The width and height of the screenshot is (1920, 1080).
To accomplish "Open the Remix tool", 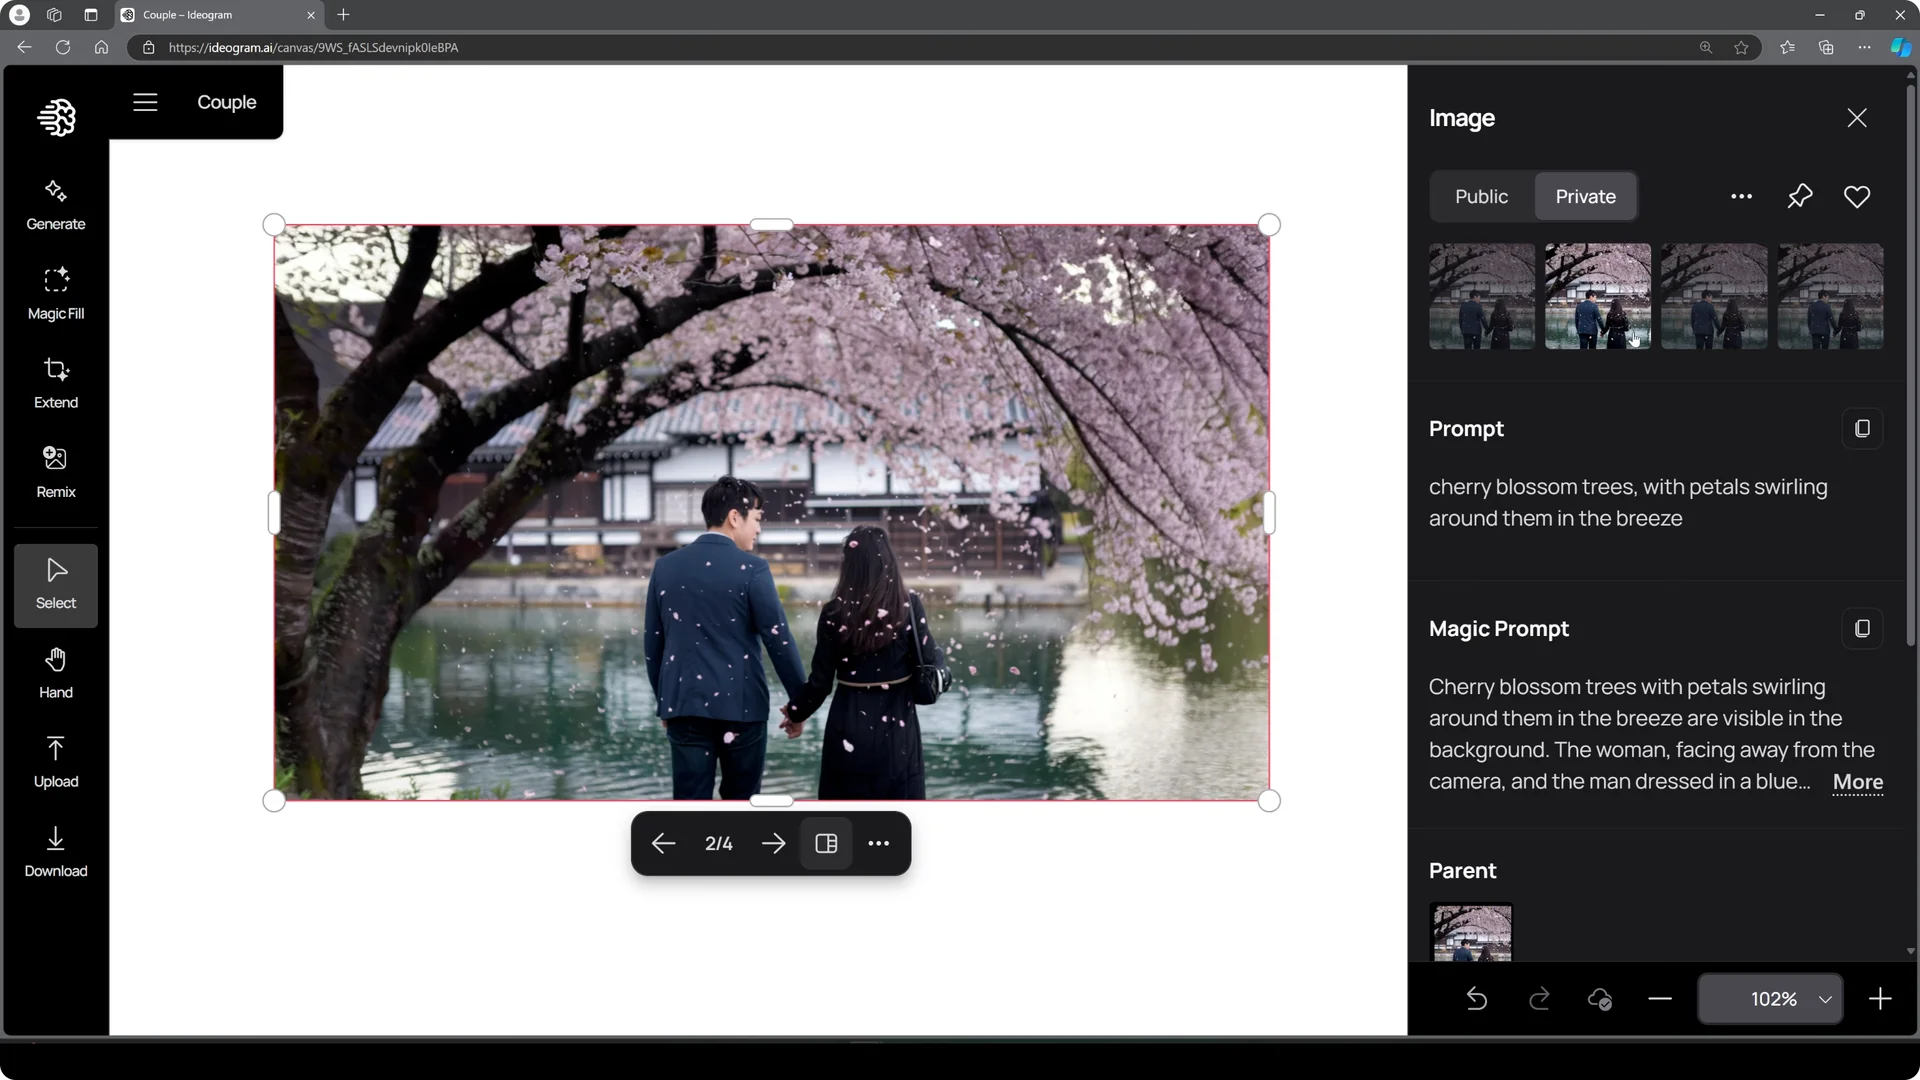I will (55, 470).
